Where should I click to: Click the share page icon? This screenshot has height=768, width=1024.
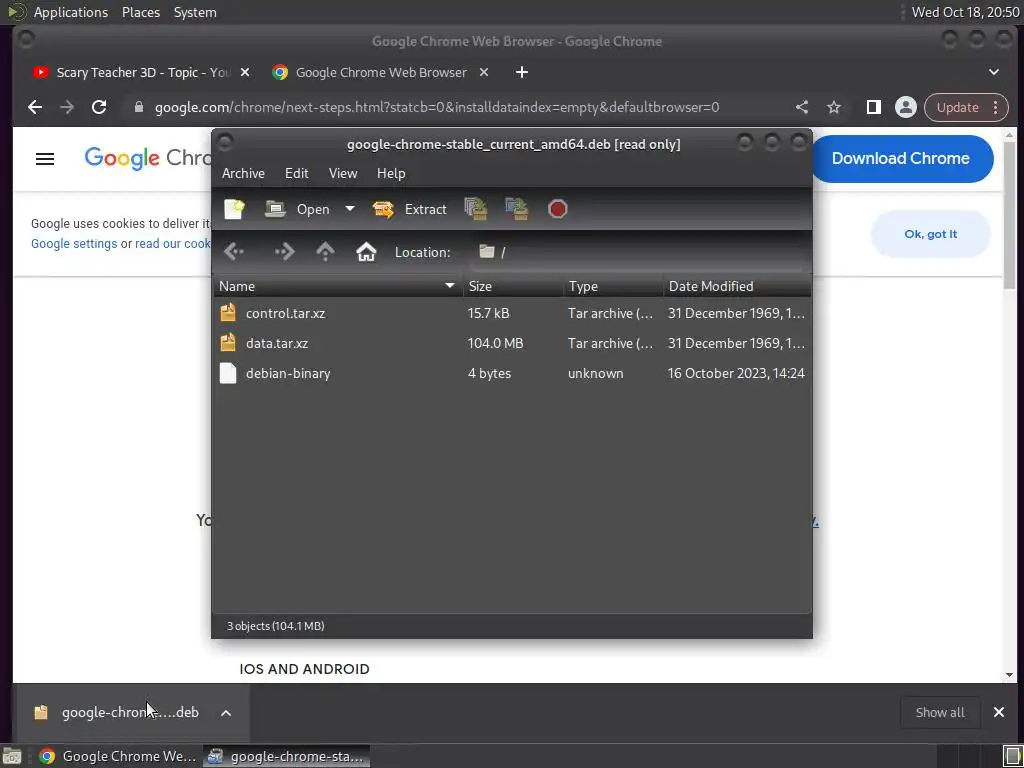click(802, 107)
